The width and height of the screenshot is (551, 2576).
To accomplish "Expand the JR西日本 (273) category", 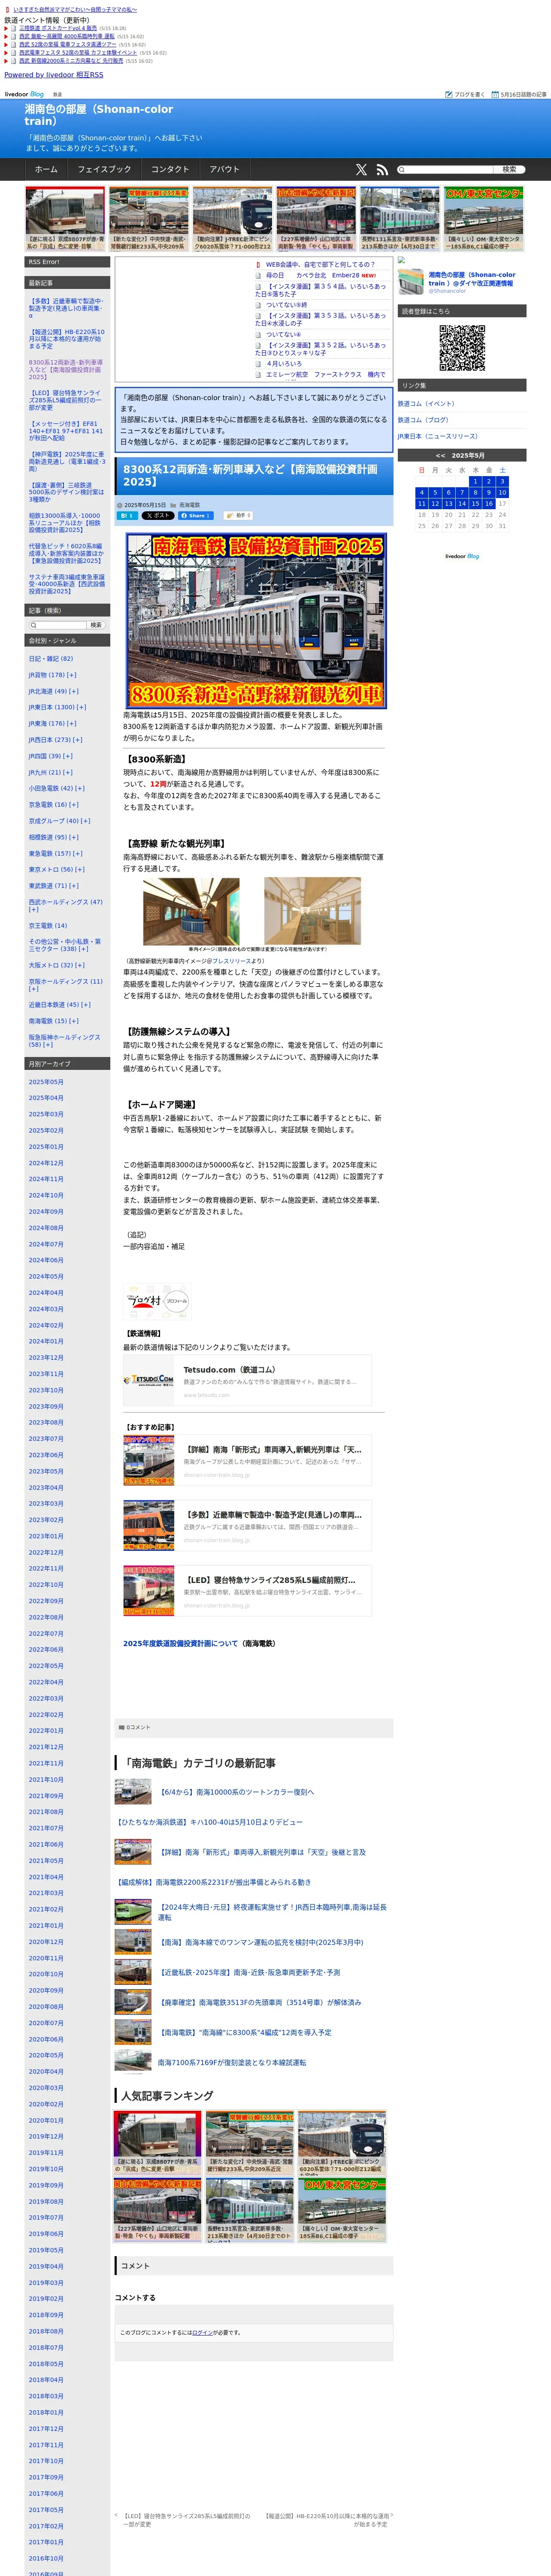I will tap(78, 740).
